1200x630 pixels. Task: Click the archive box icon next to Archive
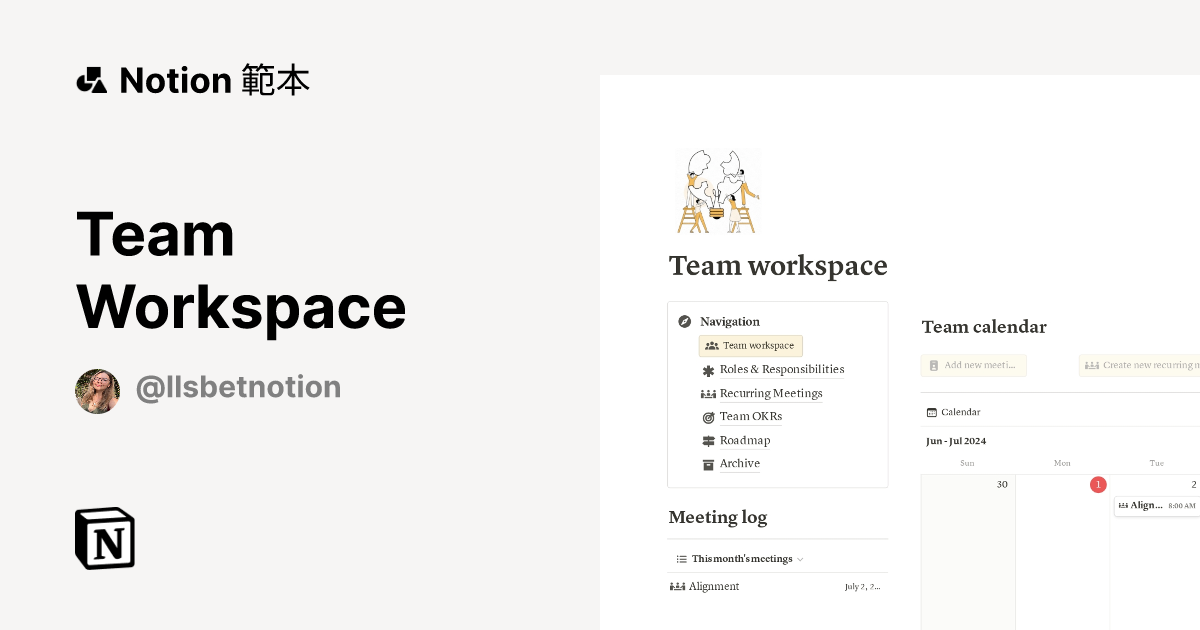click(x=708, y=464)
